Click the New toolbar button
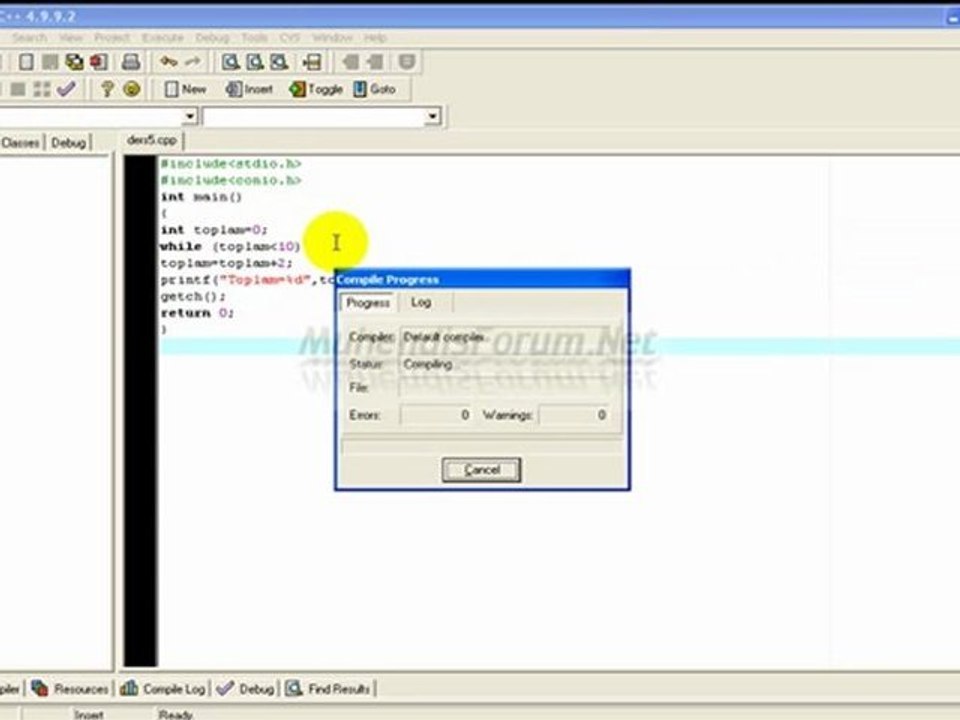960x720 pixels. click(186, 89)
